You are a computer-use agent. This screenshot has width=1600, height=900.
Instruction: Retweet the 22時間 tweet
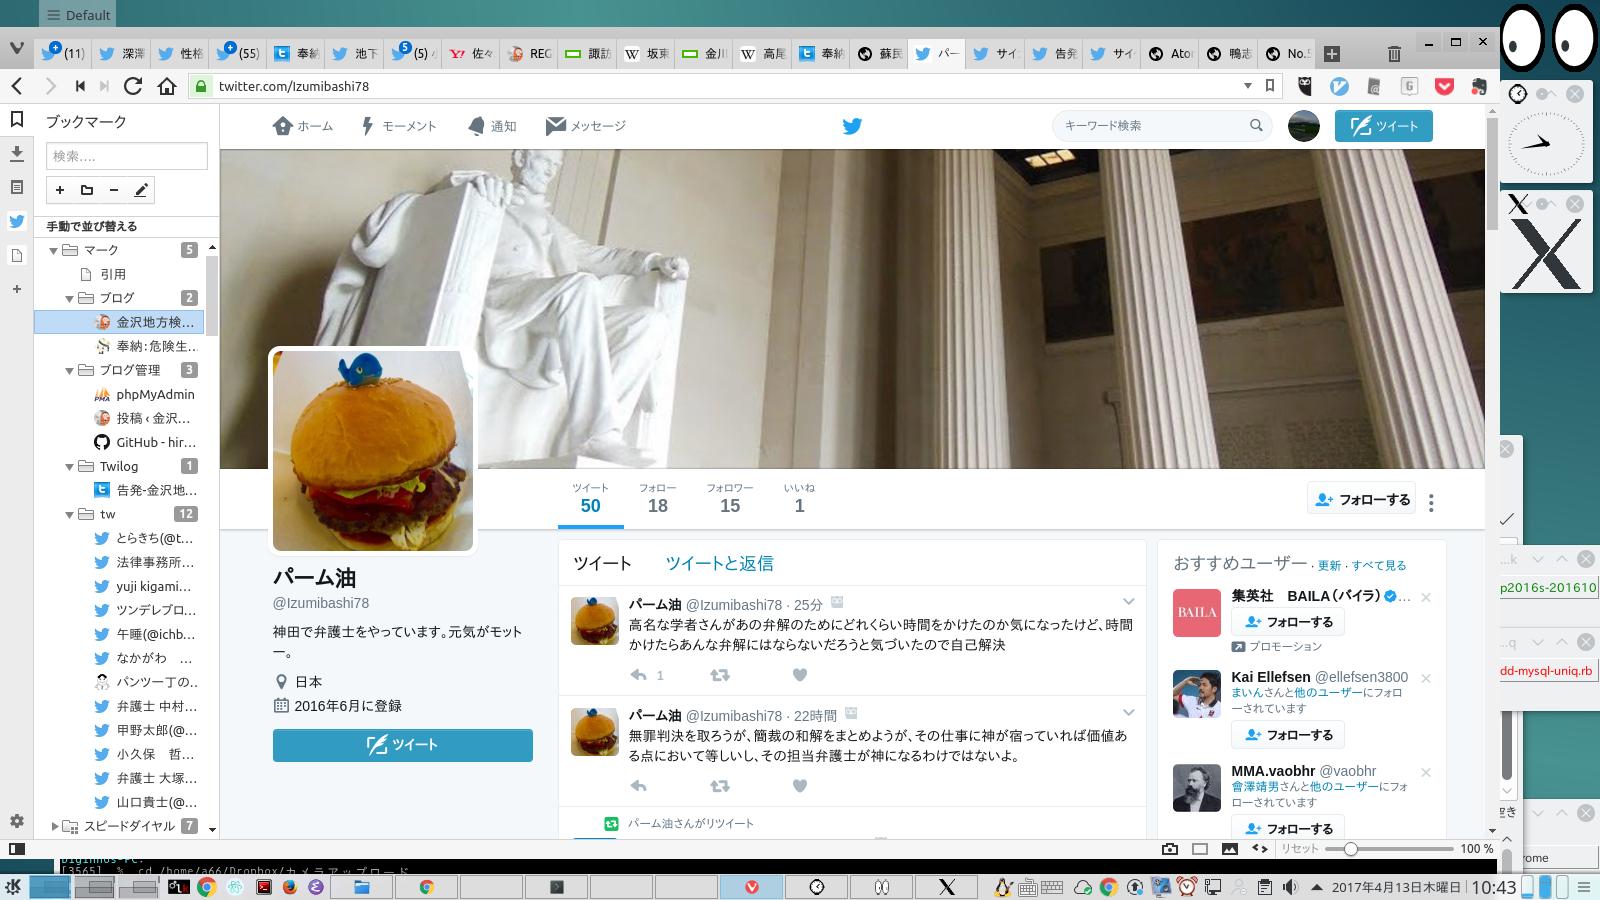(719, 786)
